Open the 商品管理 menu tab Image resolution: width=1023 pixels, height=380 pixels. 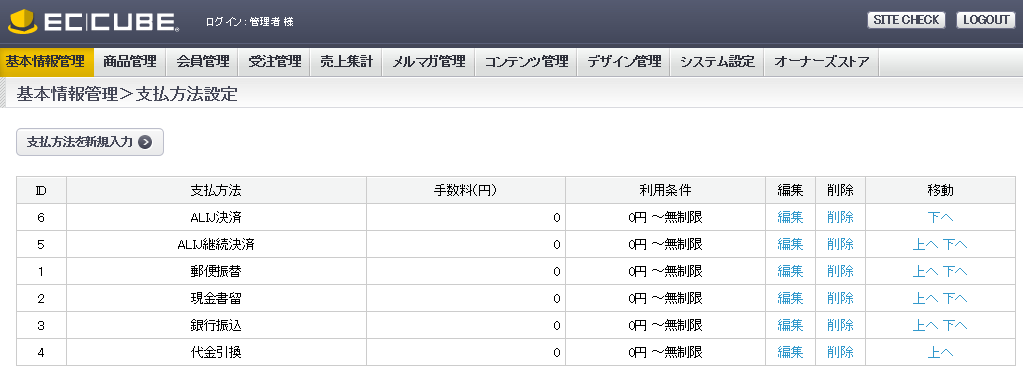[x=130, y=62]
